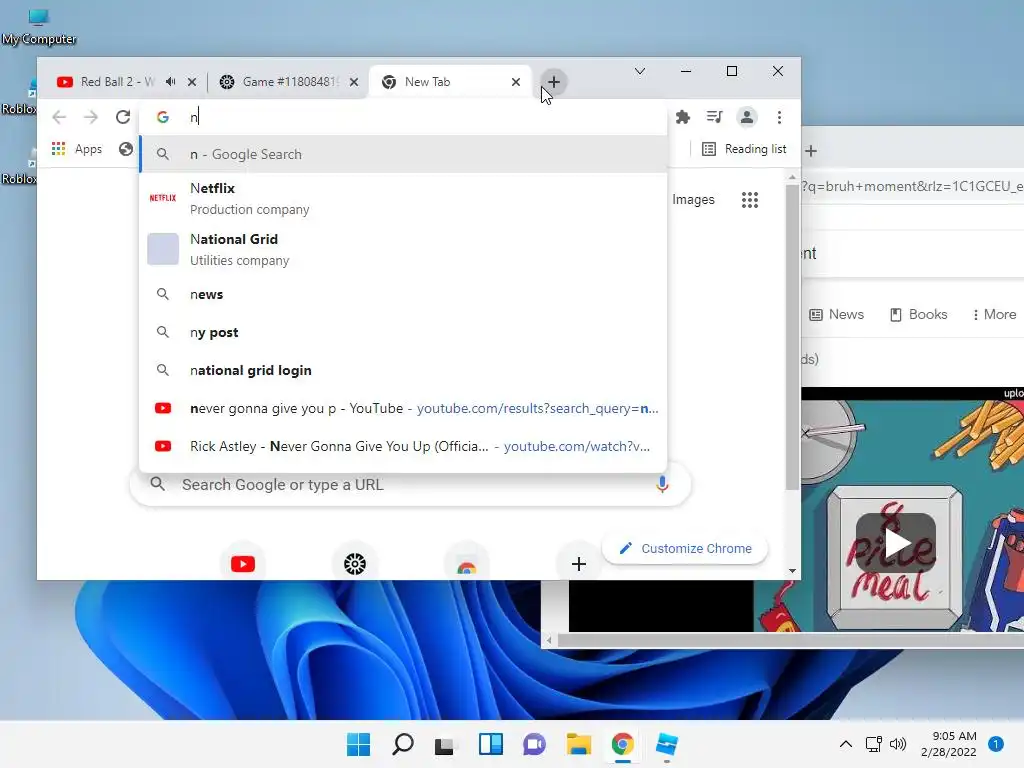Open Widgets from taskbar
This screenshot has width=1024, height=768.
tap(490, 744)
